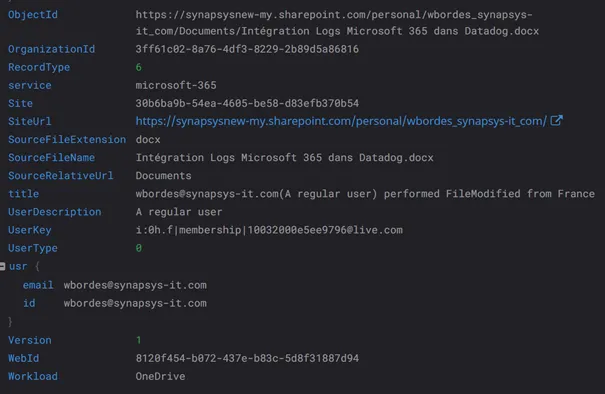This screenshot has height=394, width=605.
Task: Select the UserType value 0
Action: click(x=139, y=248)
